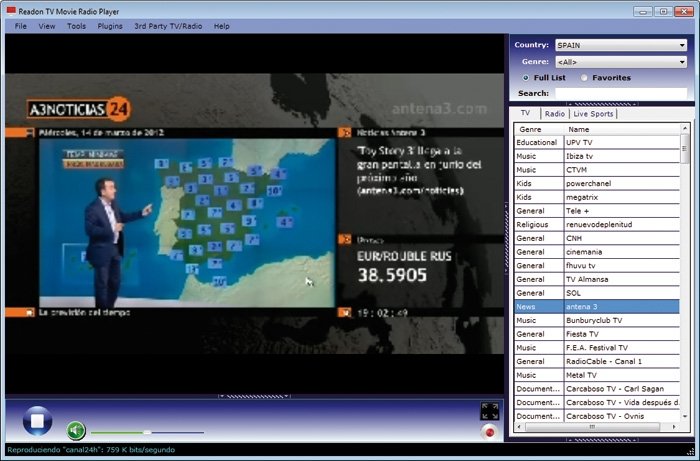The image size is (700, 461).
Task: Select the CTVM channel
Action: (x=596, y=170)
